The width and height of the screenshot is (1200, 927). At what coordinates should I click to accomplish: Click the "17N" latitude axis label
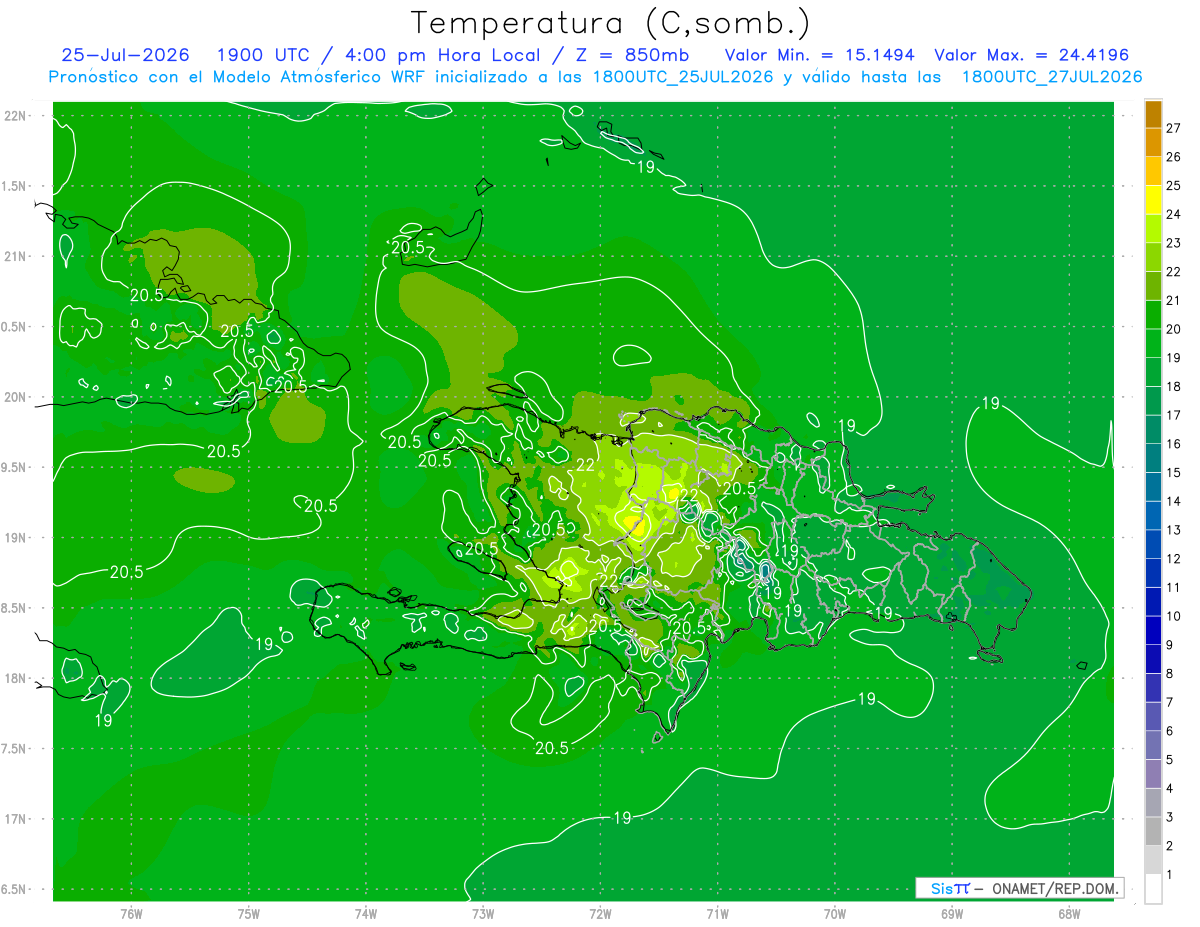click(17, 819)
